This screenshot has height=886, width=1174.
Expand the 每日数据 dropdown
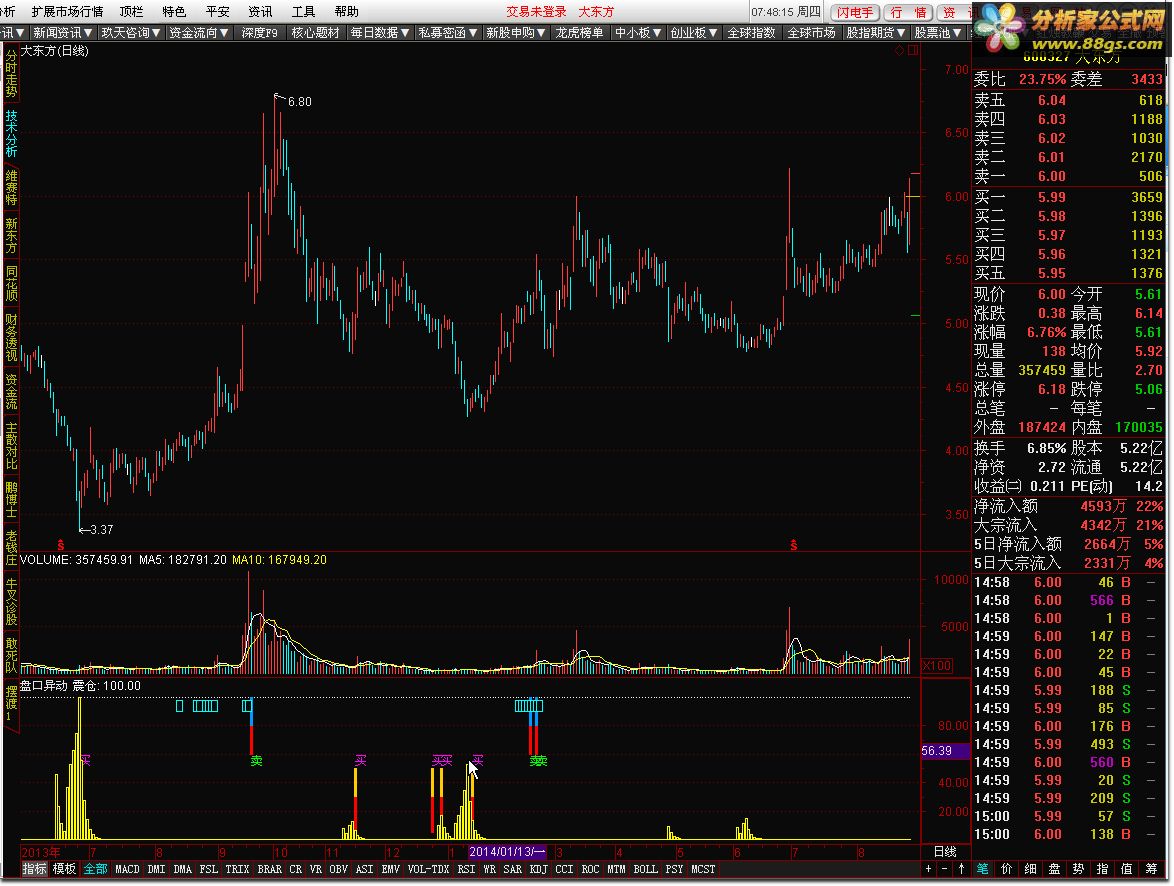click(x=380, y=32)
